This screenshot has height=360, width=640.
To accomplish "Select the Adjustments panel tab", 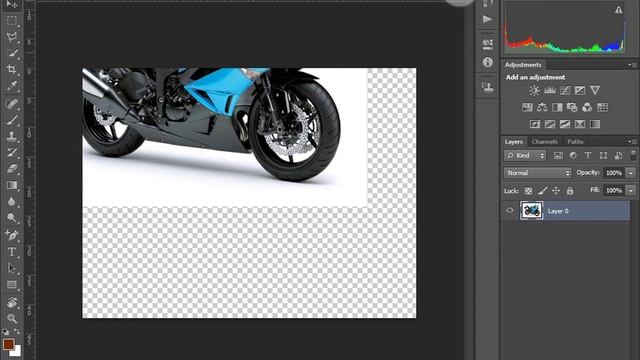I will coord(523,65).
